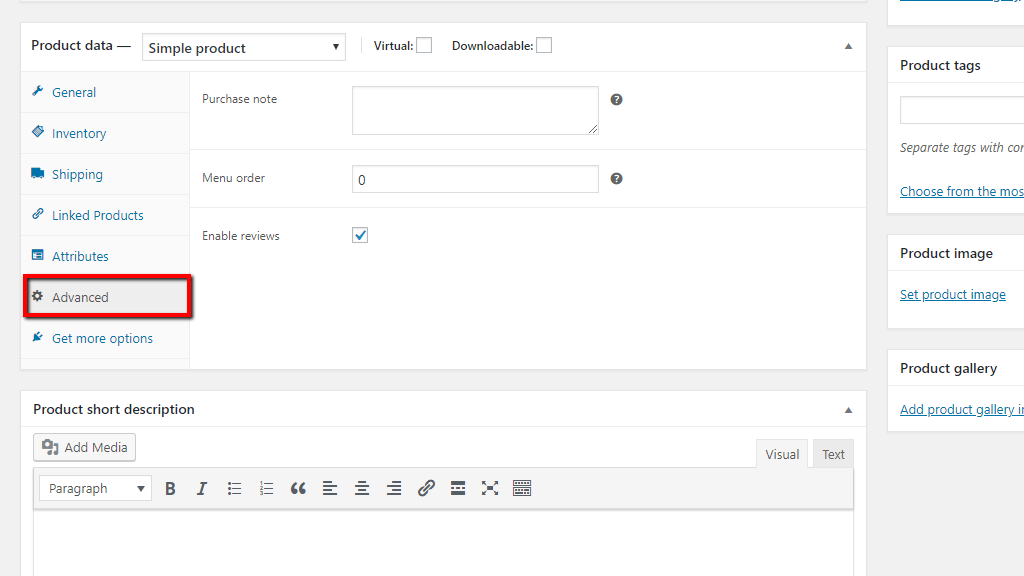
Task: Insert a bulleted list
Action: (234, 488)
